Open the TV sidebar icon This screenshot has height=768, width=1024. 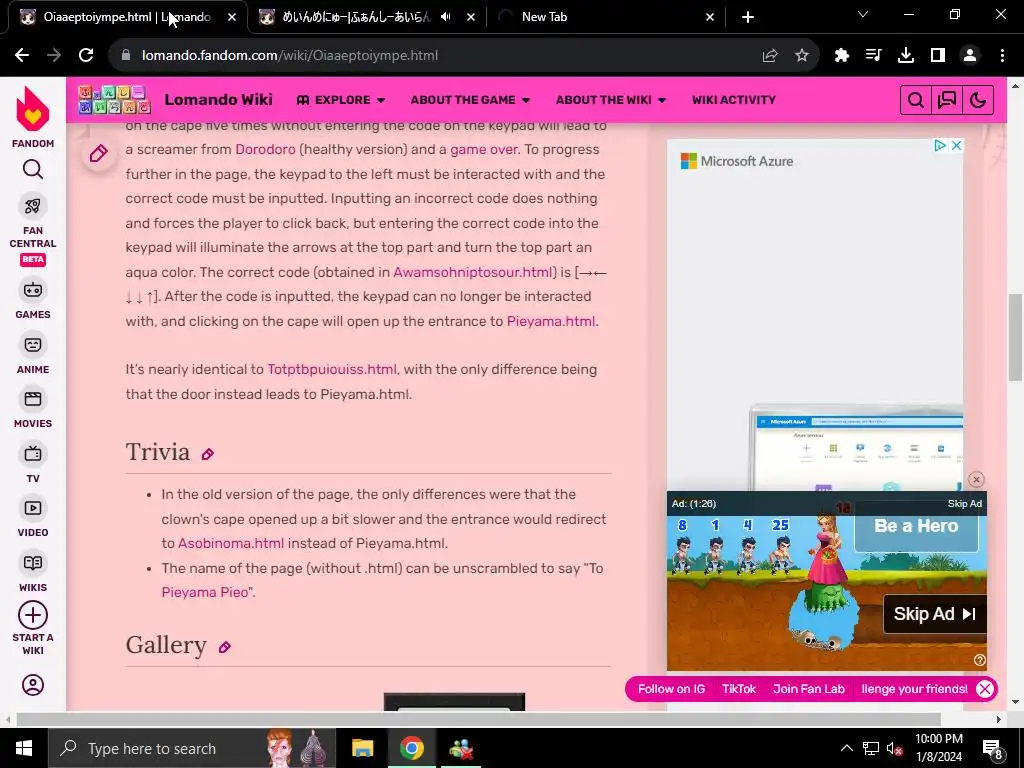click(x=33, y=454)
